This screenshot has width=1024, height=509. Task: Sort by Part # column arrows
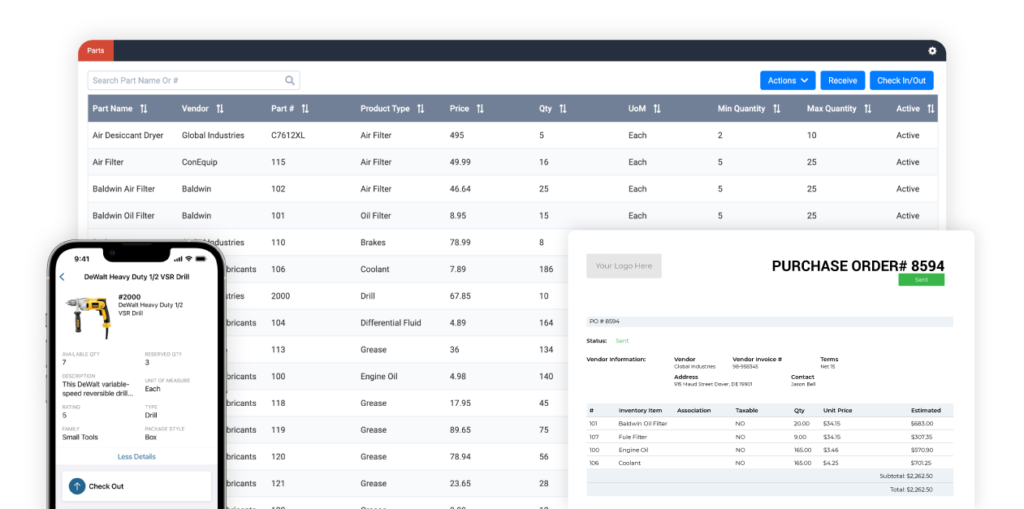click(305, 108)
